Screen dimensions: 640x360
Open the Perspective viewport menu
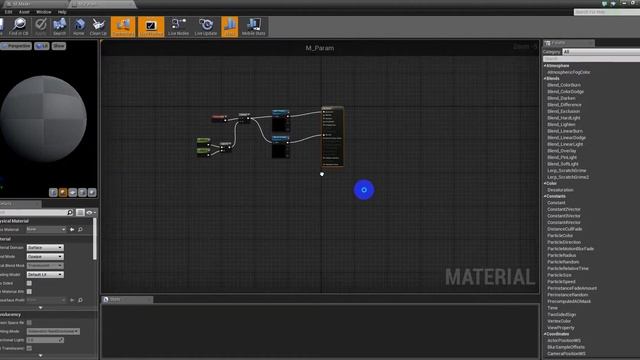point(16,46)
